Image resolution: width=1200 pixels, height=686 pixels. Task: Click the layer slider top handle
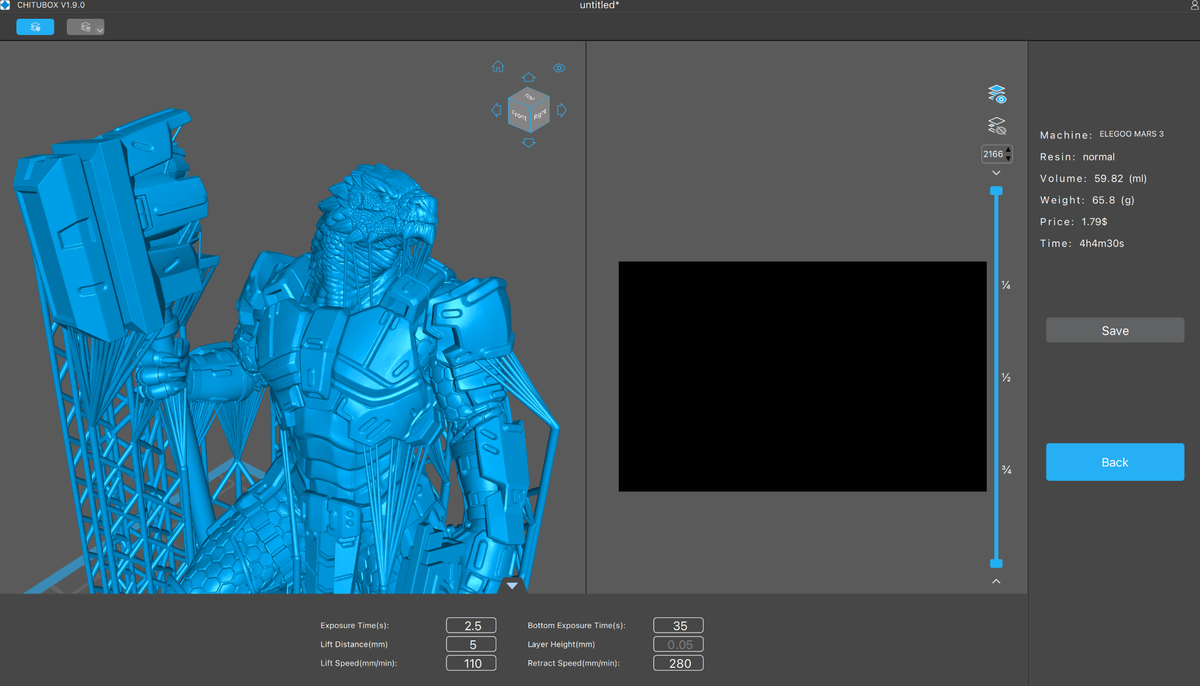(996, 190)
